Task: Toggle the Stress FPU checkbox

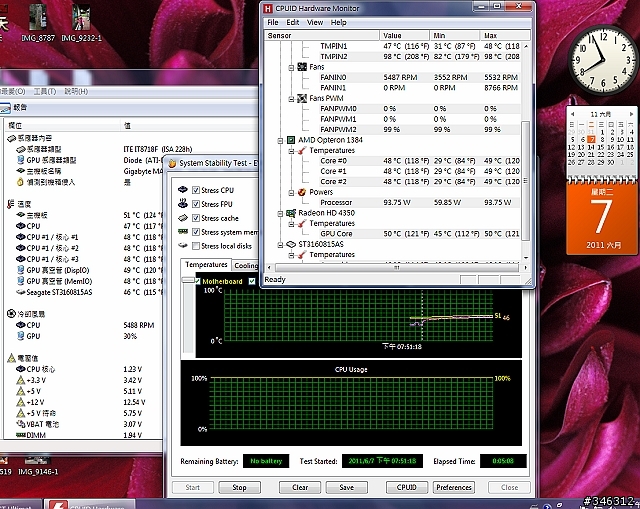Action: pyautogui.click(x=196, y=204)
